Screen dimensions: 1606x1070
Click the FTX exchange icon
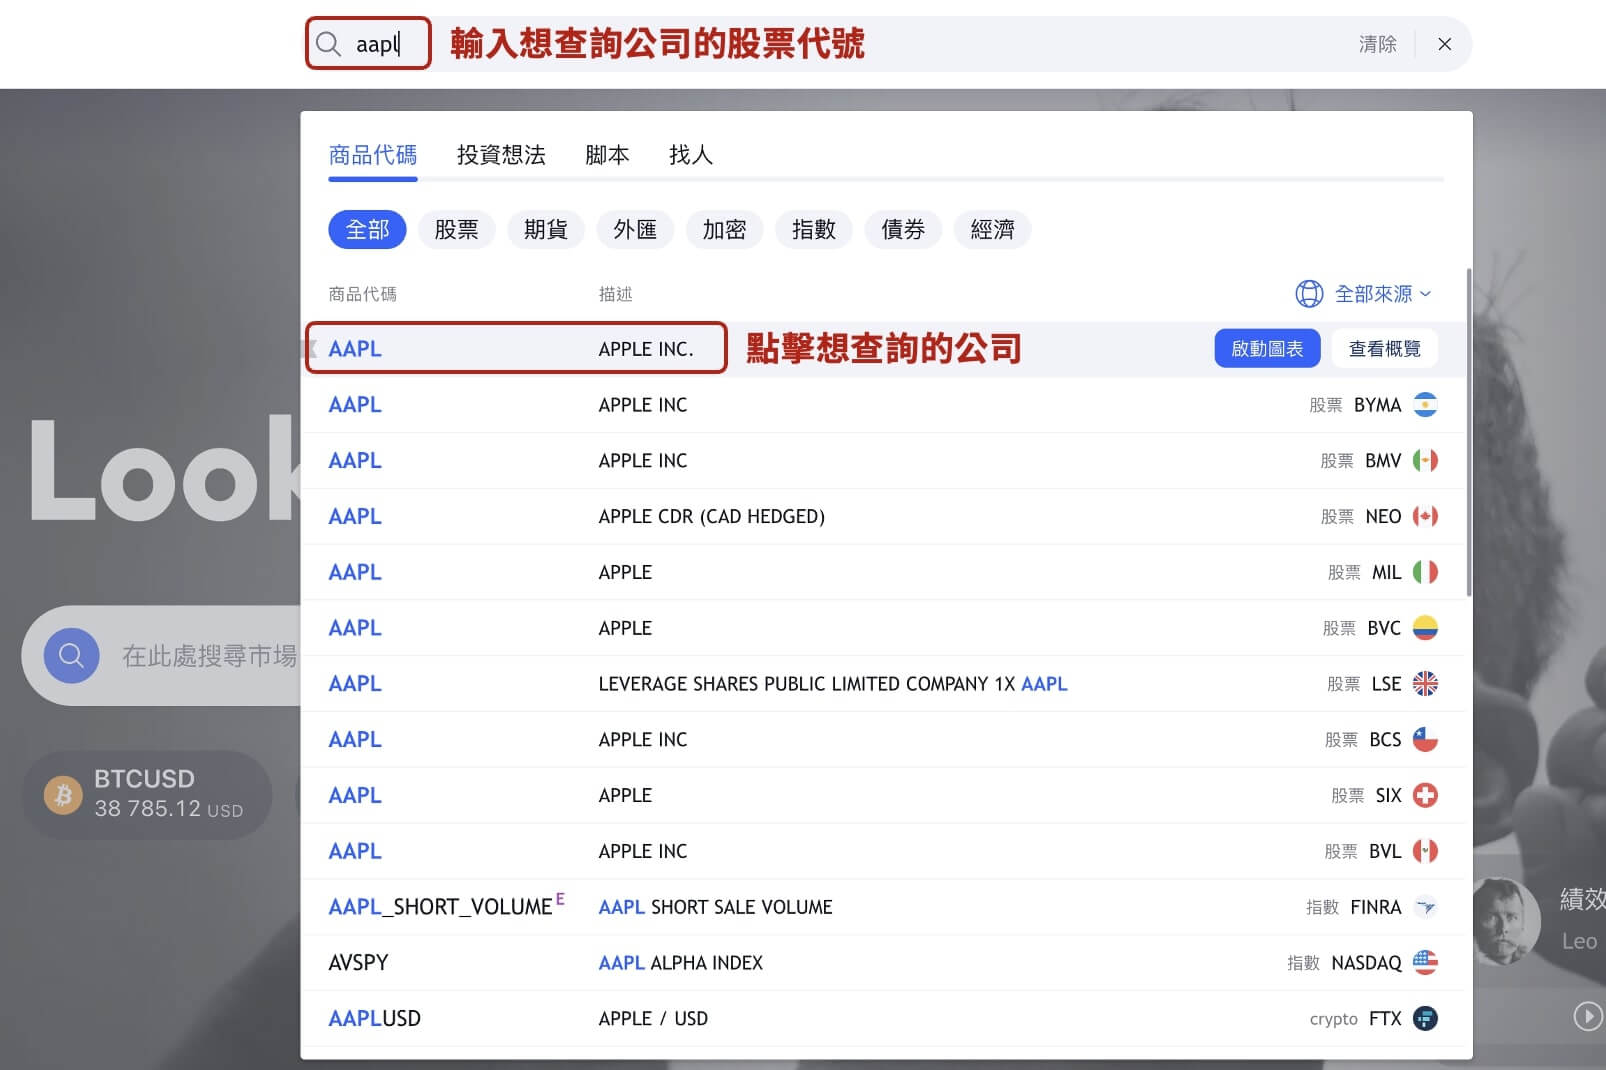pos(1425,1019)
